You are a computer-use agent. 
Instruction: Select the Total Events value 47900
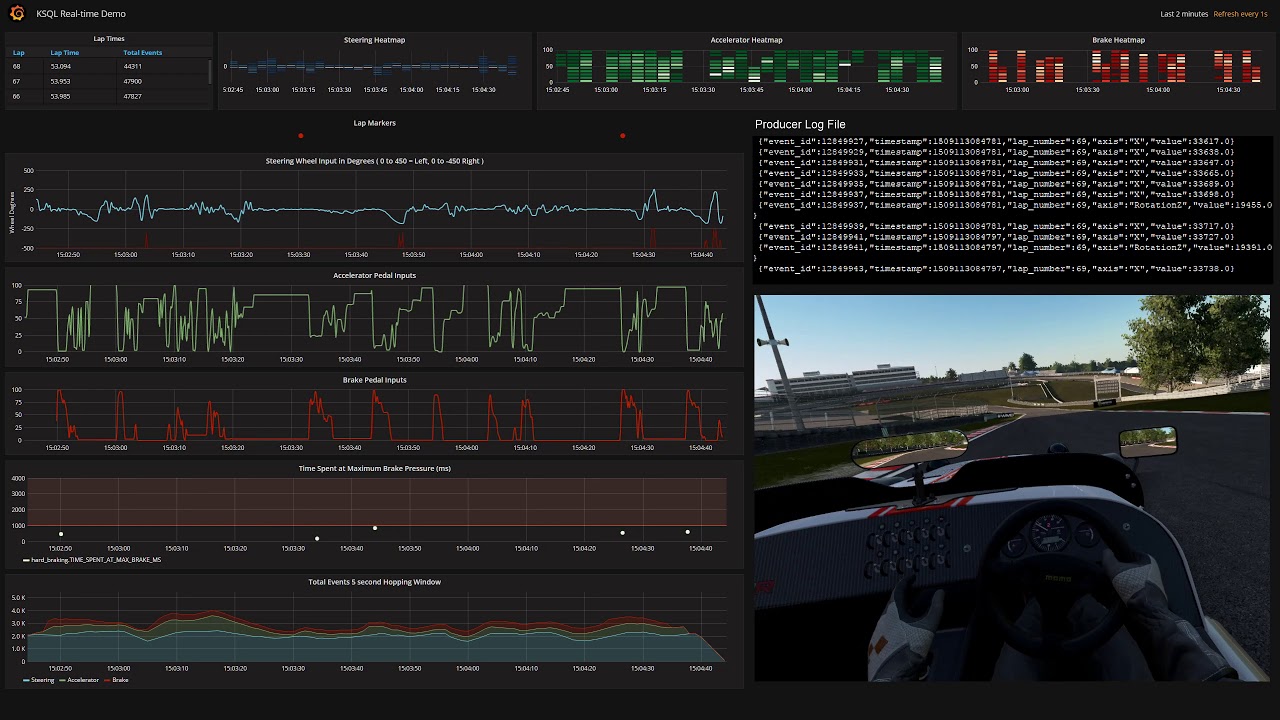(132, 81)
